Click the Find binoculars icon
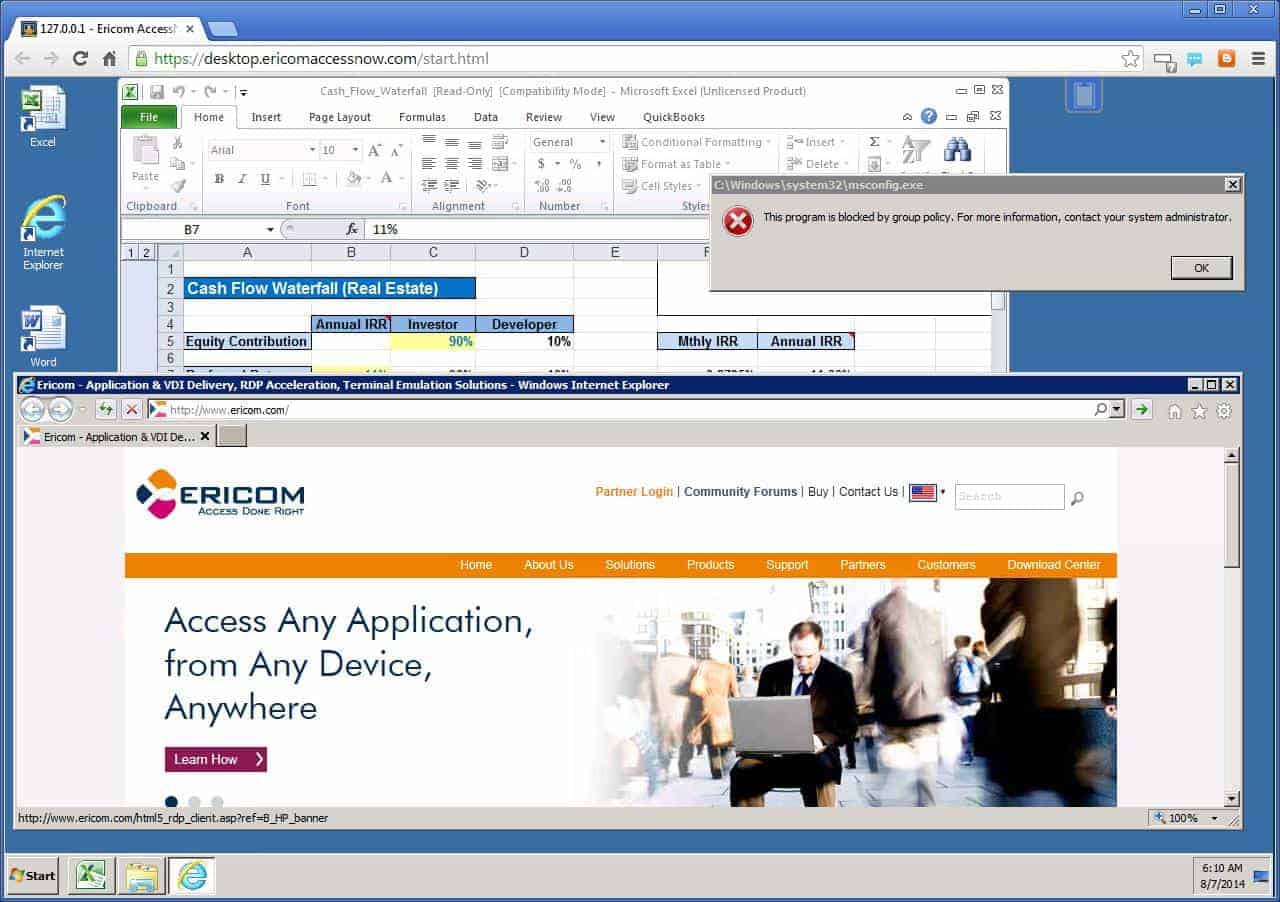Viewport: 1280px width, 902px height. [957, 151]
